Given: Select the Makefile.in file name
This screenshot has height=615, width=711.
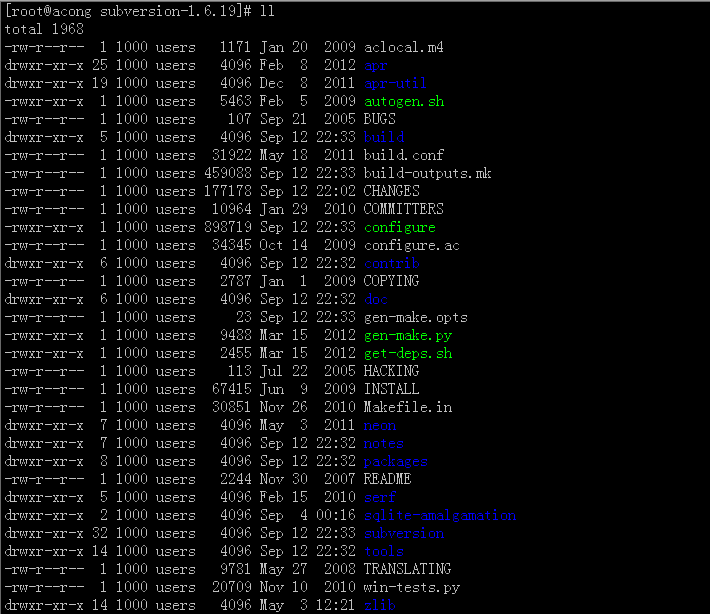Looking at the screenshot, I should [408, 407].
